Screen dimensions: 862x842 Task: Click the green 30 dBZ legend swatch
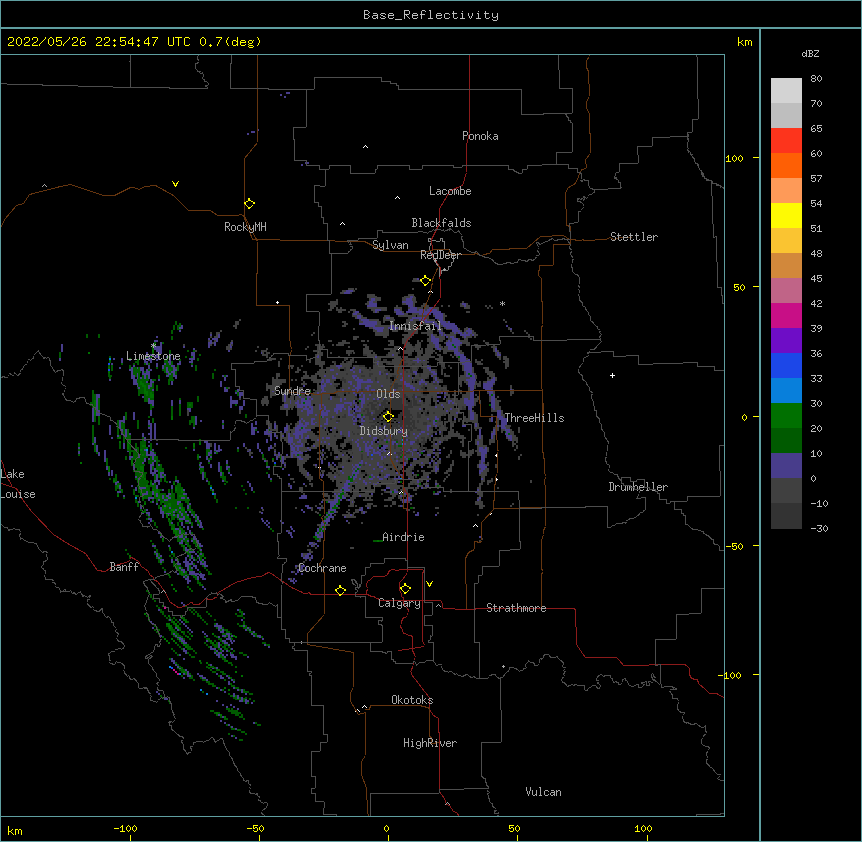coord(786,416)
